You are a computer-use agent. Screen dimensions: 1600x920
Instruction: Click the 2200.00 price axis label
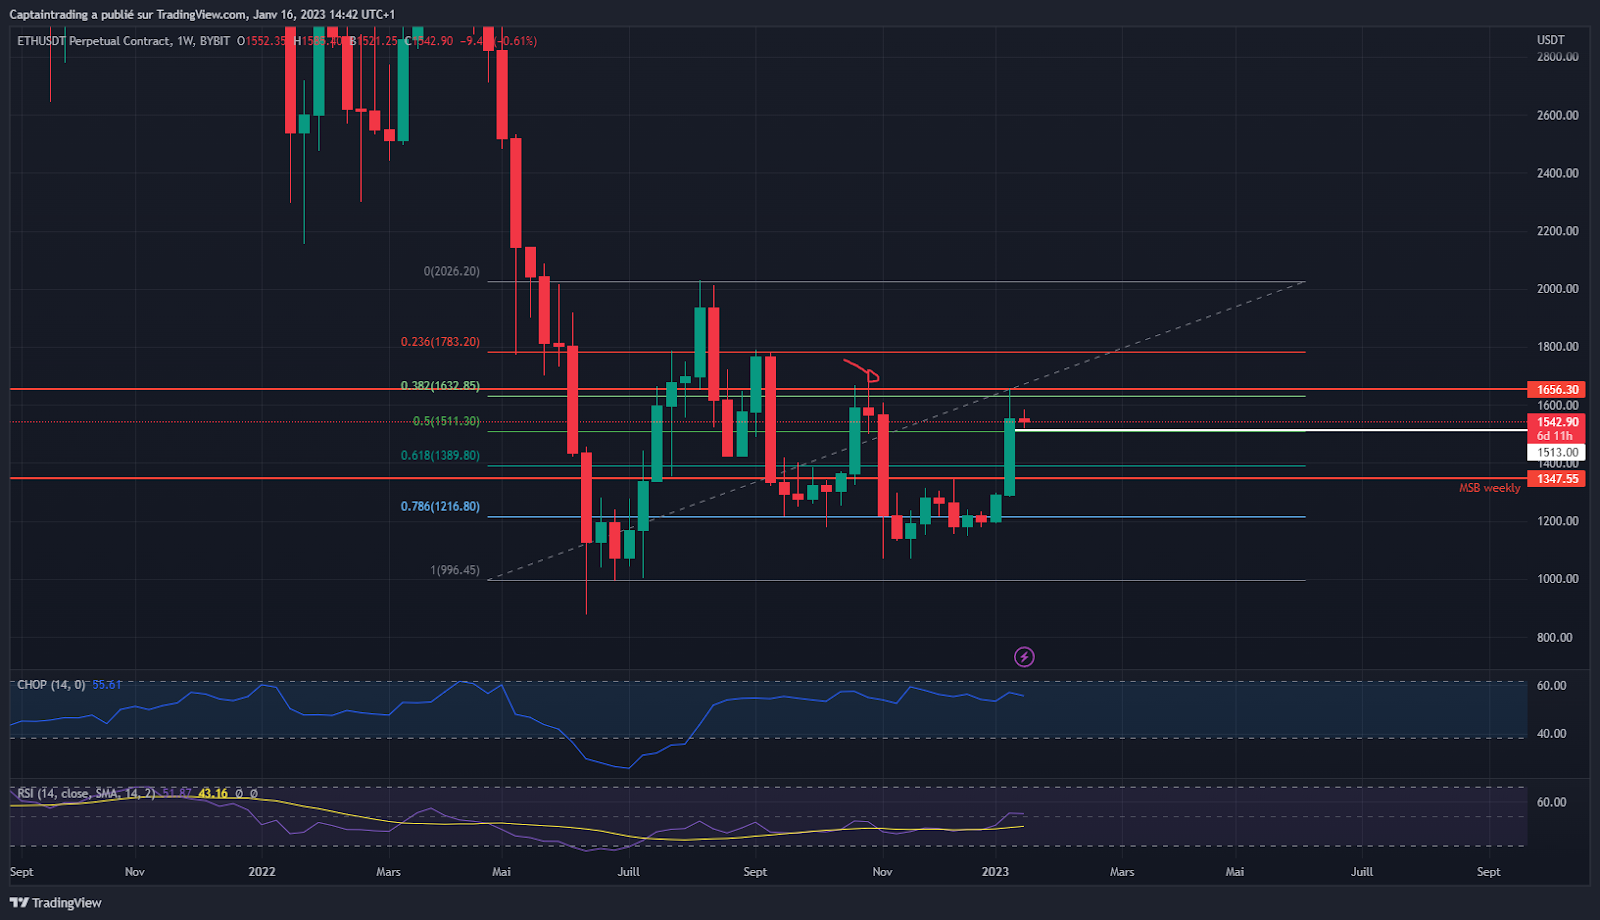click(x=1558, y=231)
